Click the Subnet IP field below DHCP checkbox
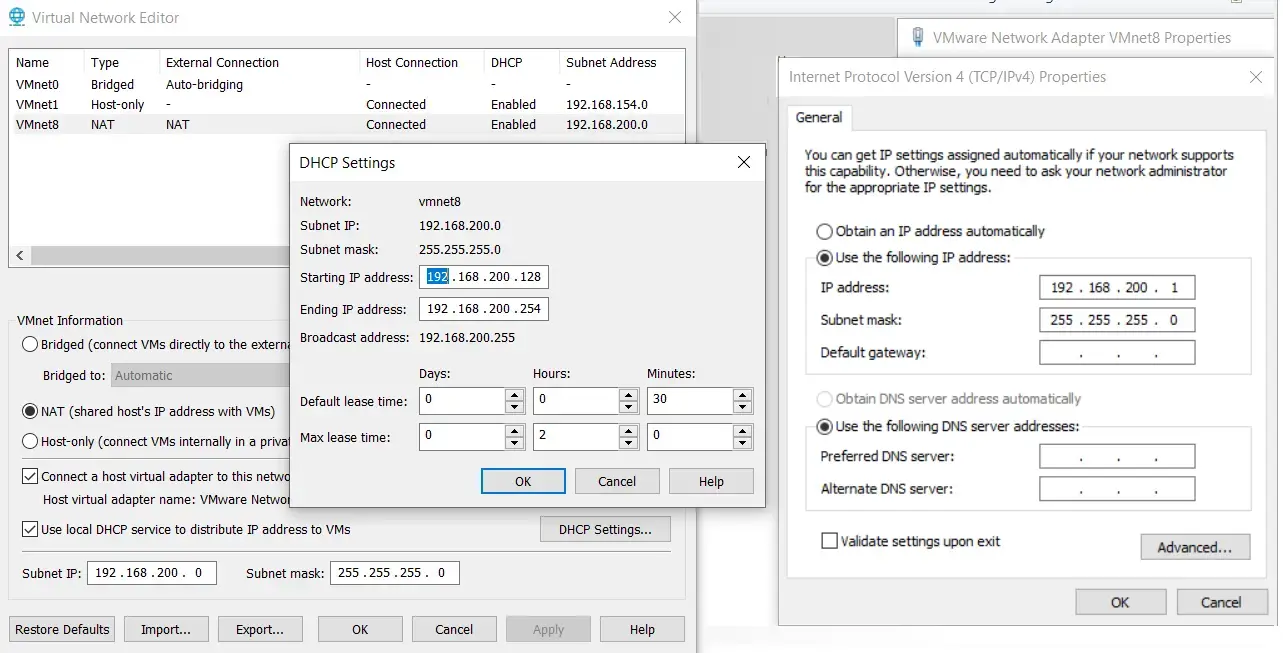The width and height of the screenshot is (1283, 653). (x=152, y=573)
